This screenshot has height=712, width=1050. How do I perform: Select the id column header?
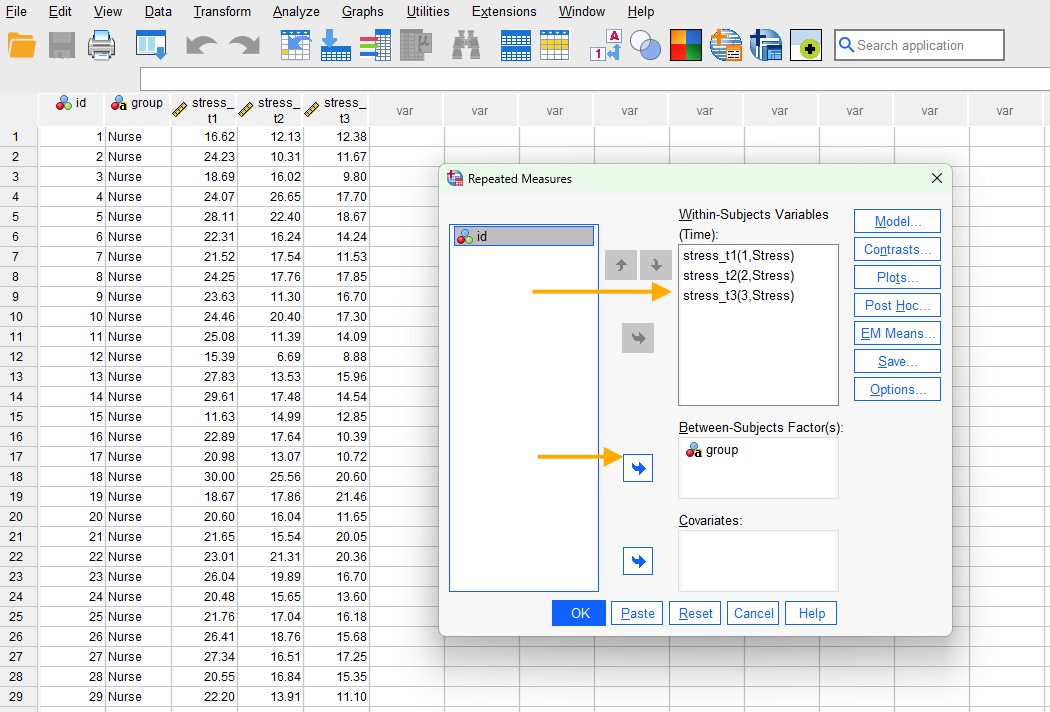[x=72, y=110]
